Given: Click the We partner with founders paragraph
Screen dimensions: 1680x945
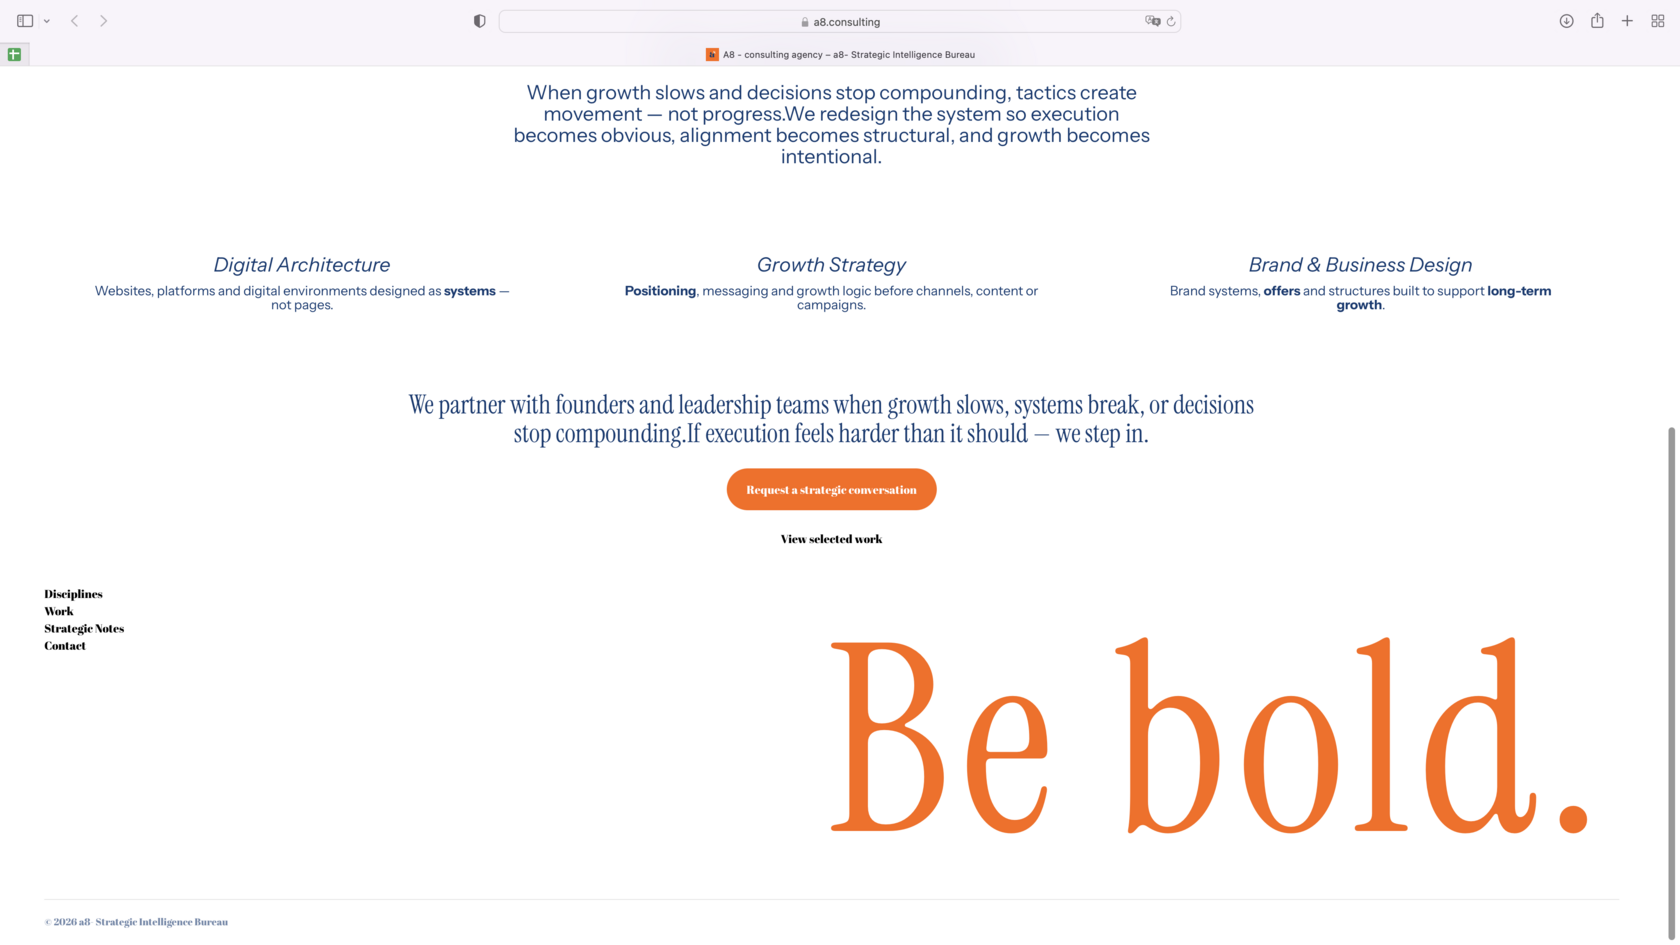Looking at the screenshot, I should (831, 419).
